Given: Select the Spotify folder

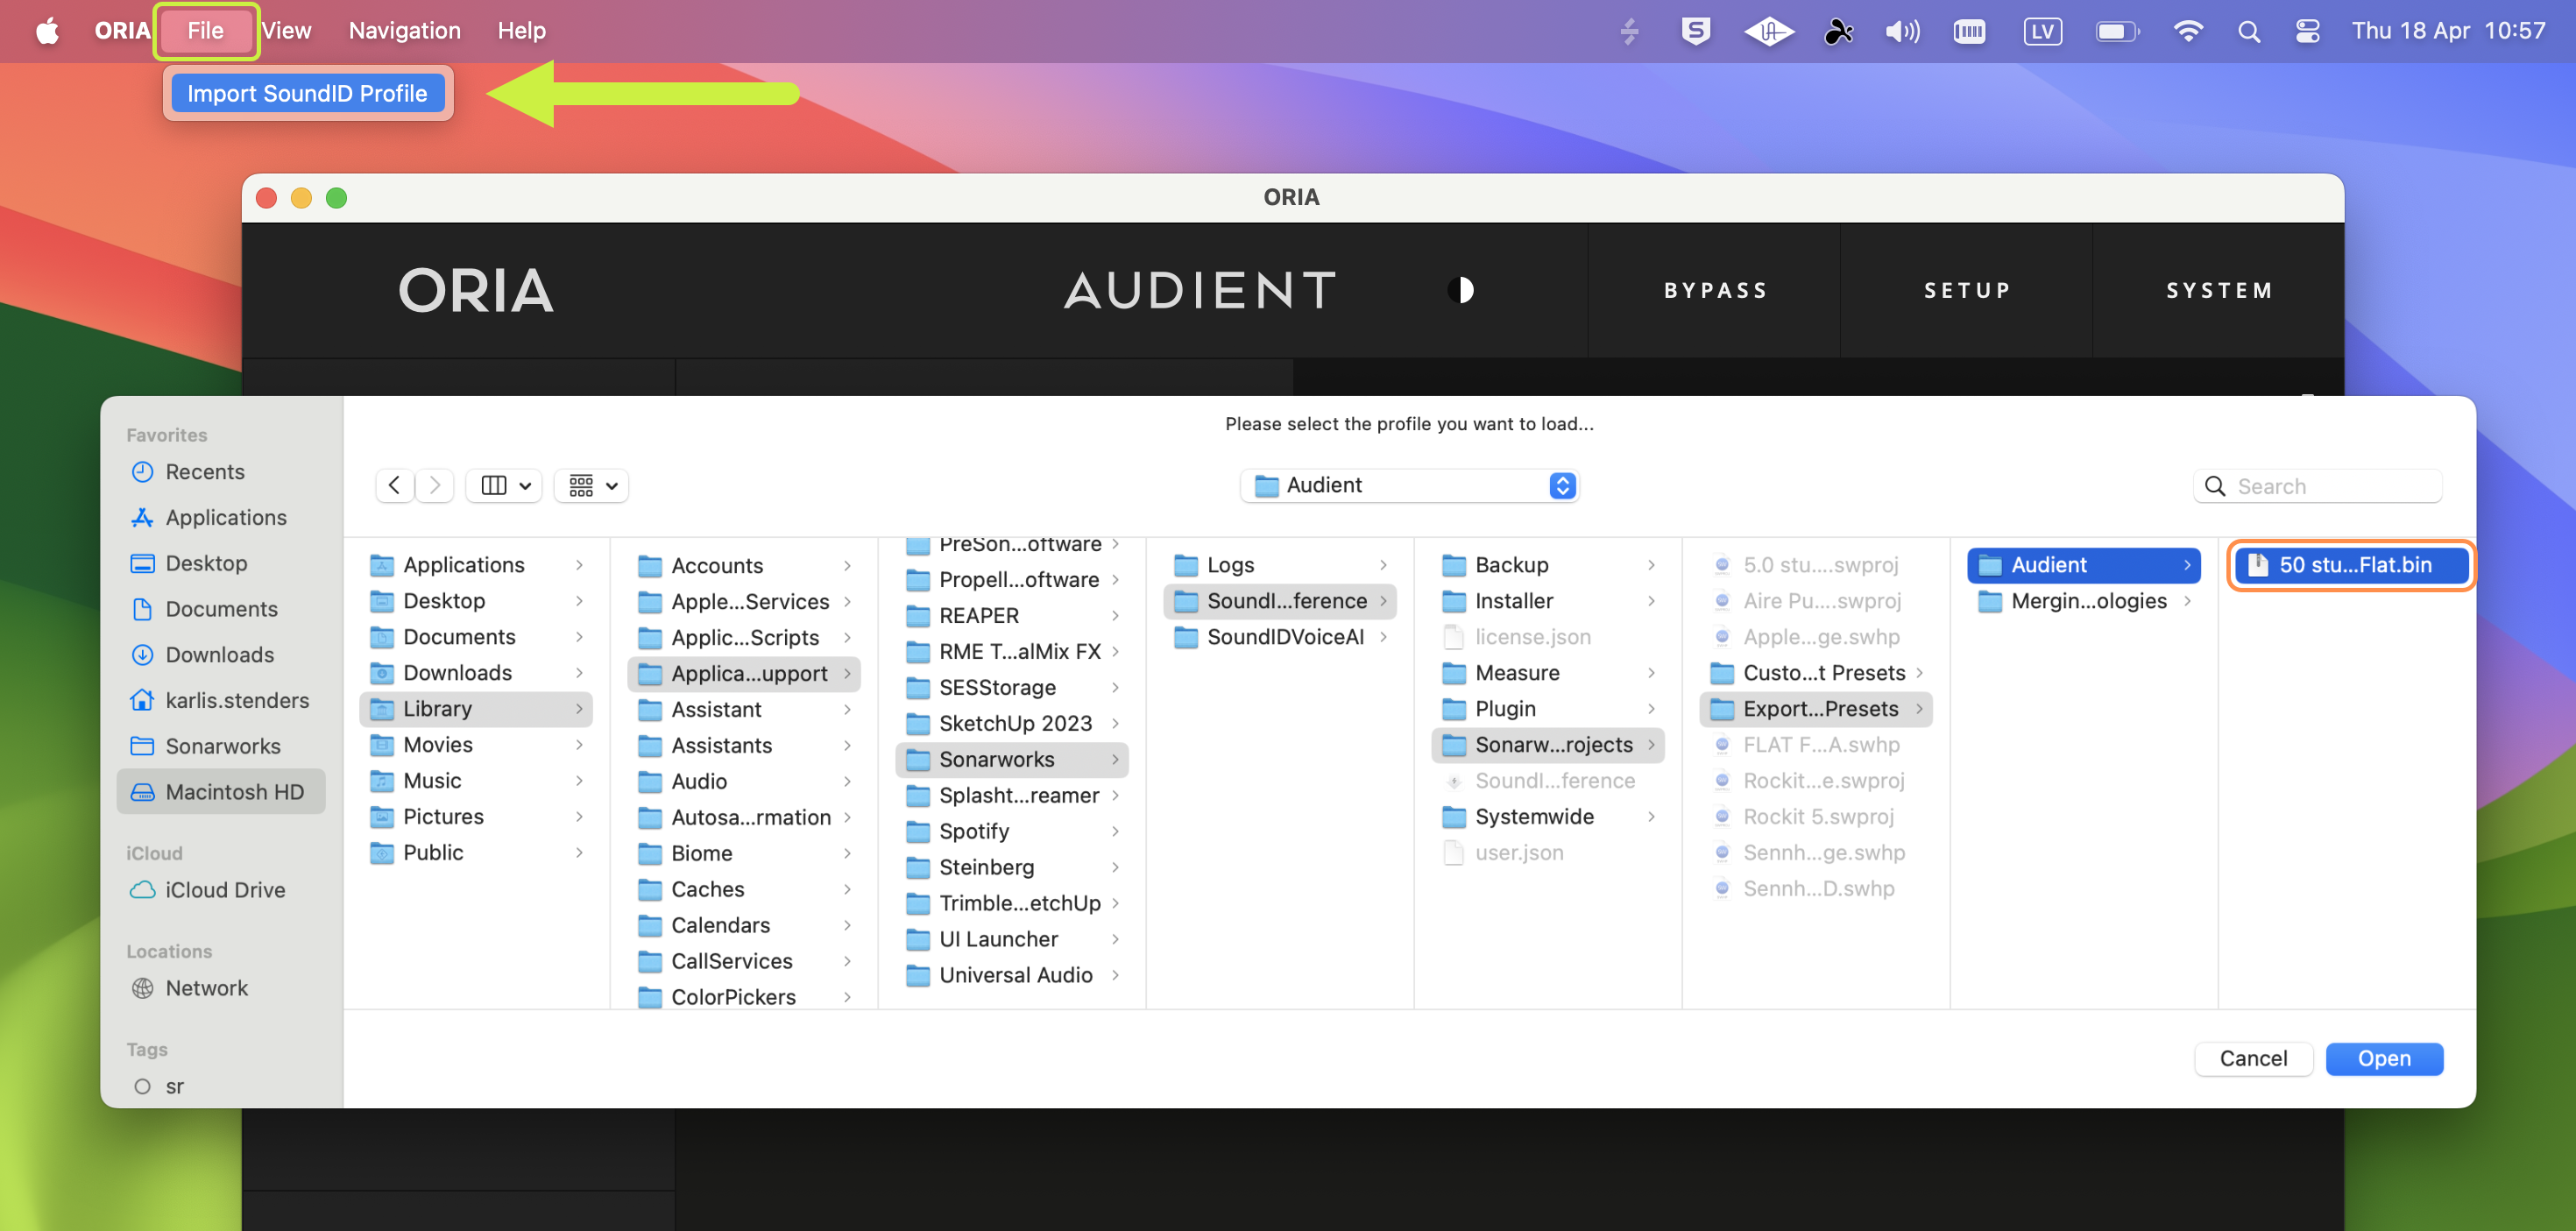Looking at the screenshot, I should pos(1012,831).
